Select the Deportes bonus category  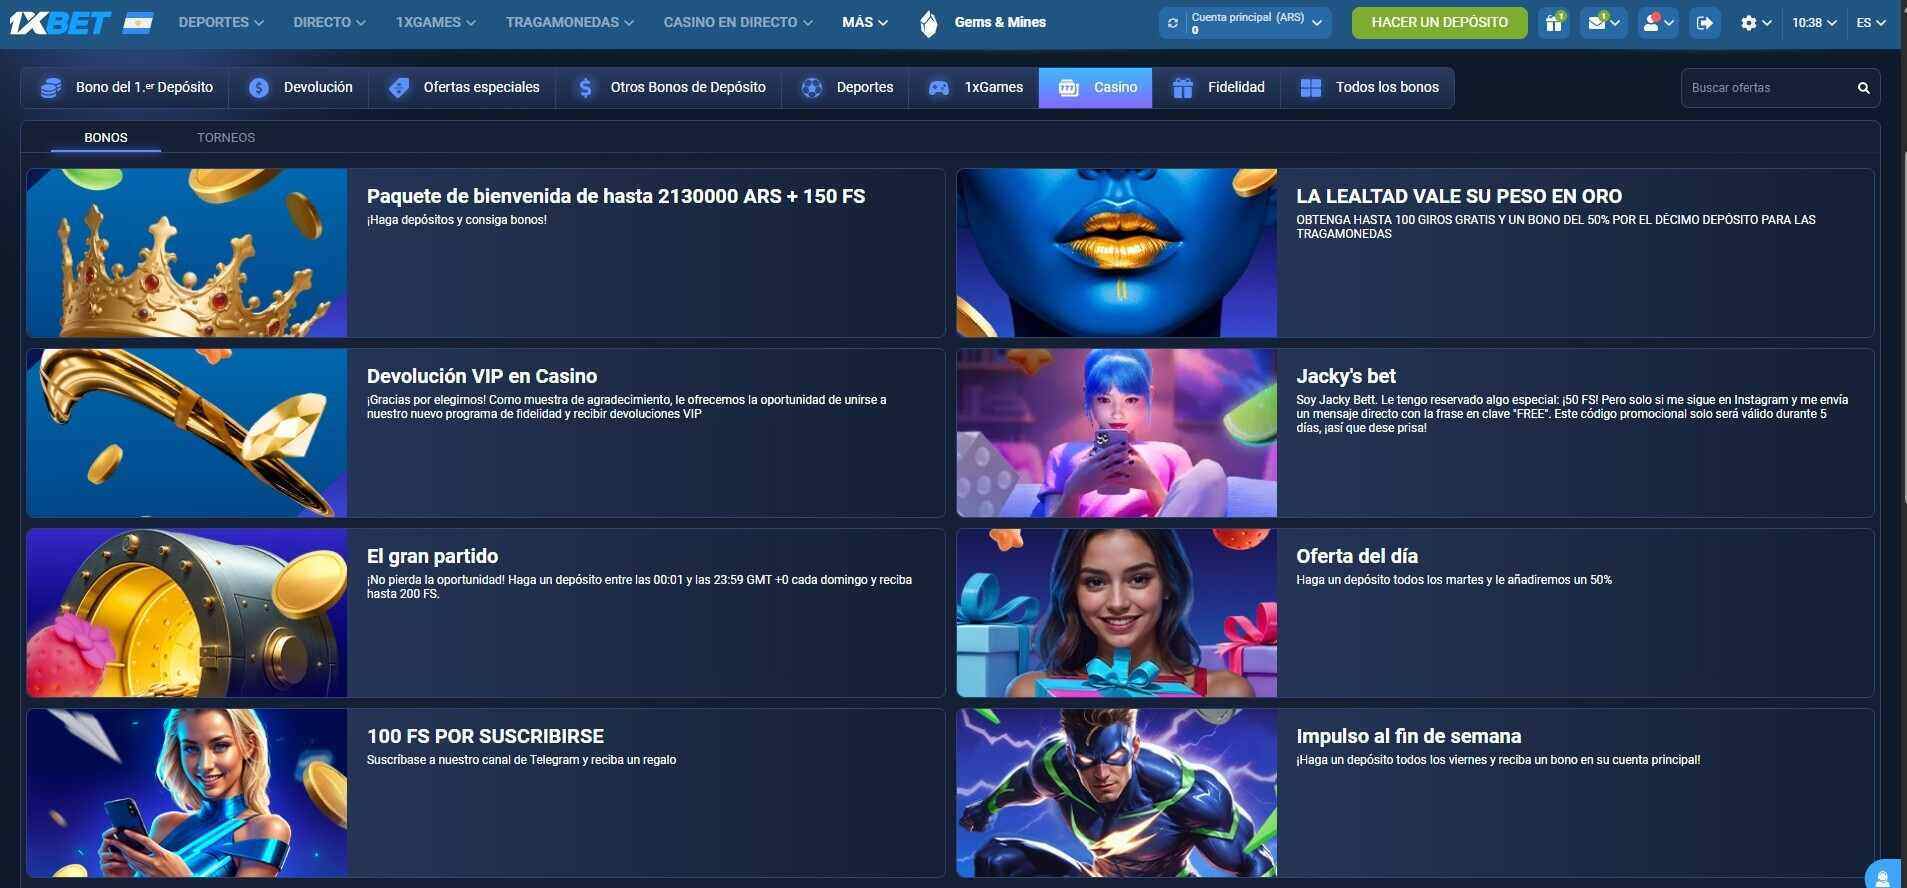pos(845,88)
